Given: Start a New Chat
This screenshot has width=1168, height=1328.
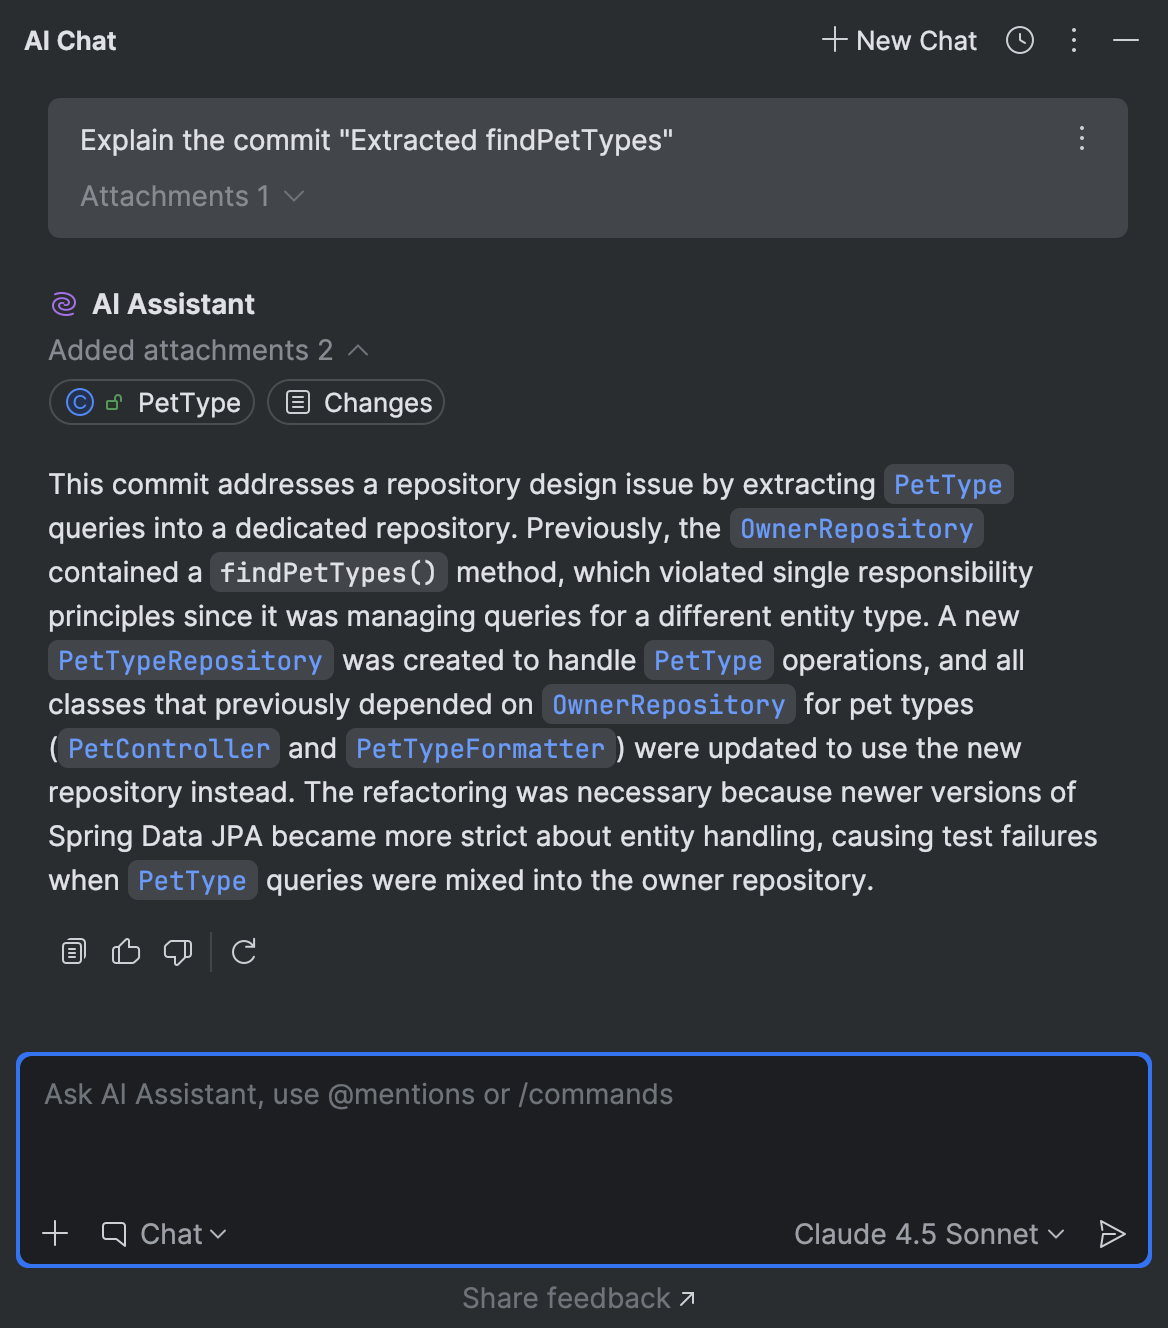Looking at the screenshot, I should [898, 40].
